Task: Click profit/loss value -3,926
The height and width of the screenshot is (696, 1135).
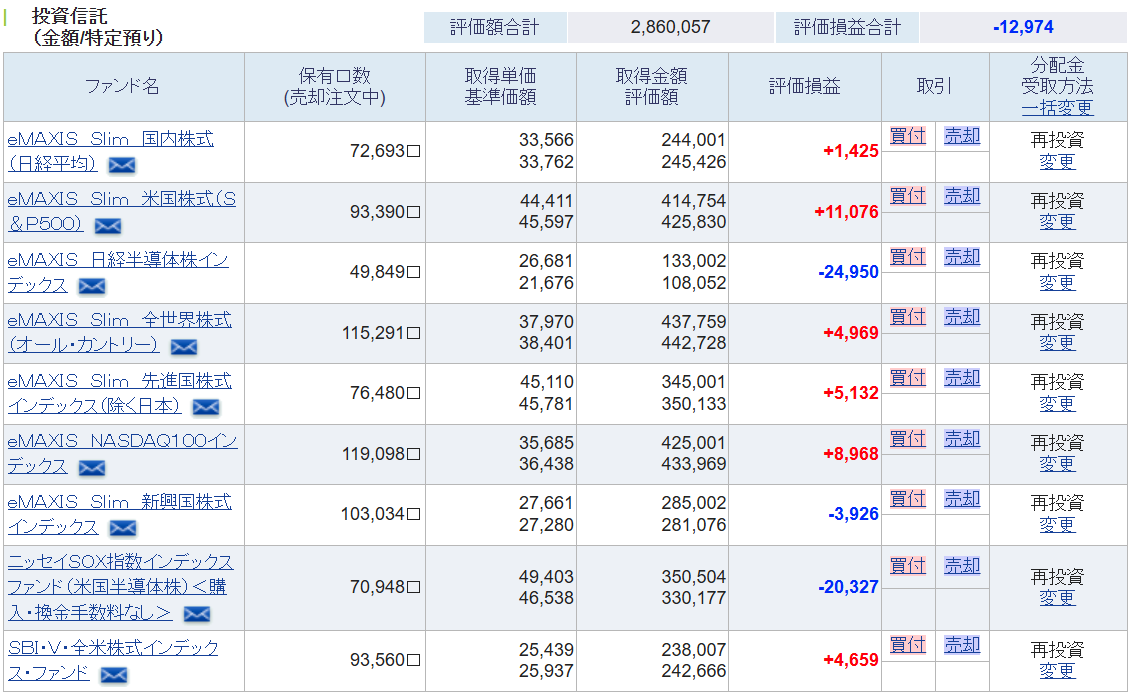Action: [853, 514]
